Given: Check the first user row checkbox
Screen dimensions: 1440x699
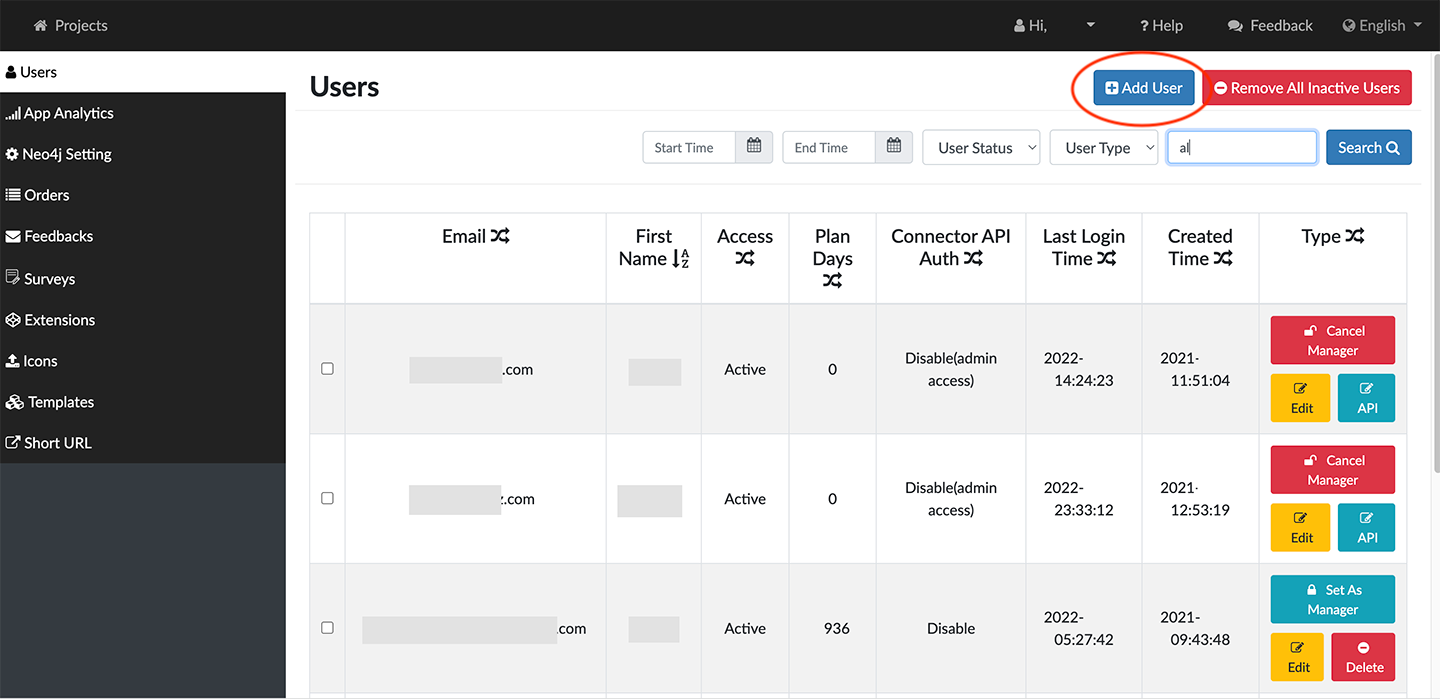Looking at the screenshot, I should pyautogui.click(x=327, y=369).
